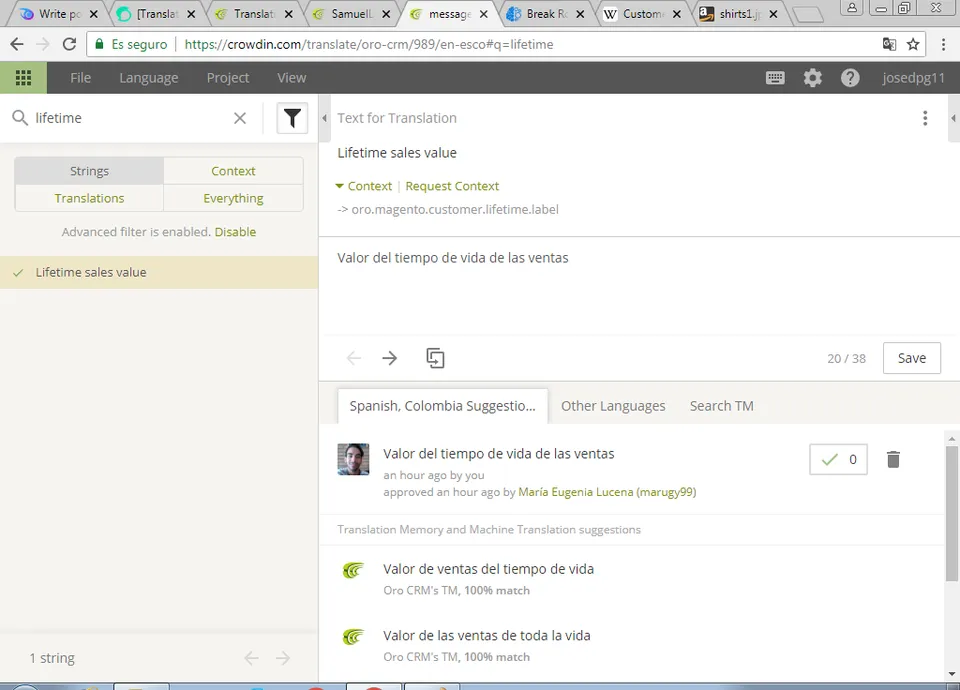Viewport: 960px width, 690px height.
Task: Go to previous page of strings
Action: click(251, 658)
